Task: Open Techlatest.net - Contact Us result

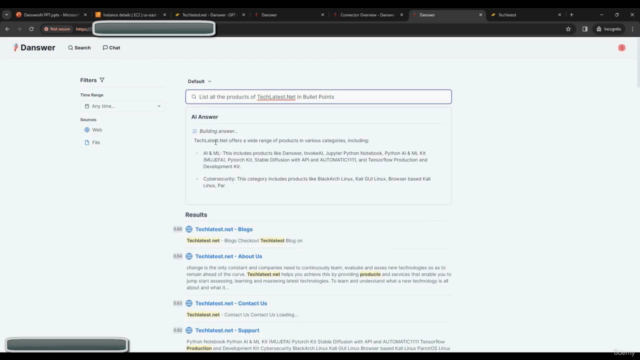Action: click(x=231, y=303)
